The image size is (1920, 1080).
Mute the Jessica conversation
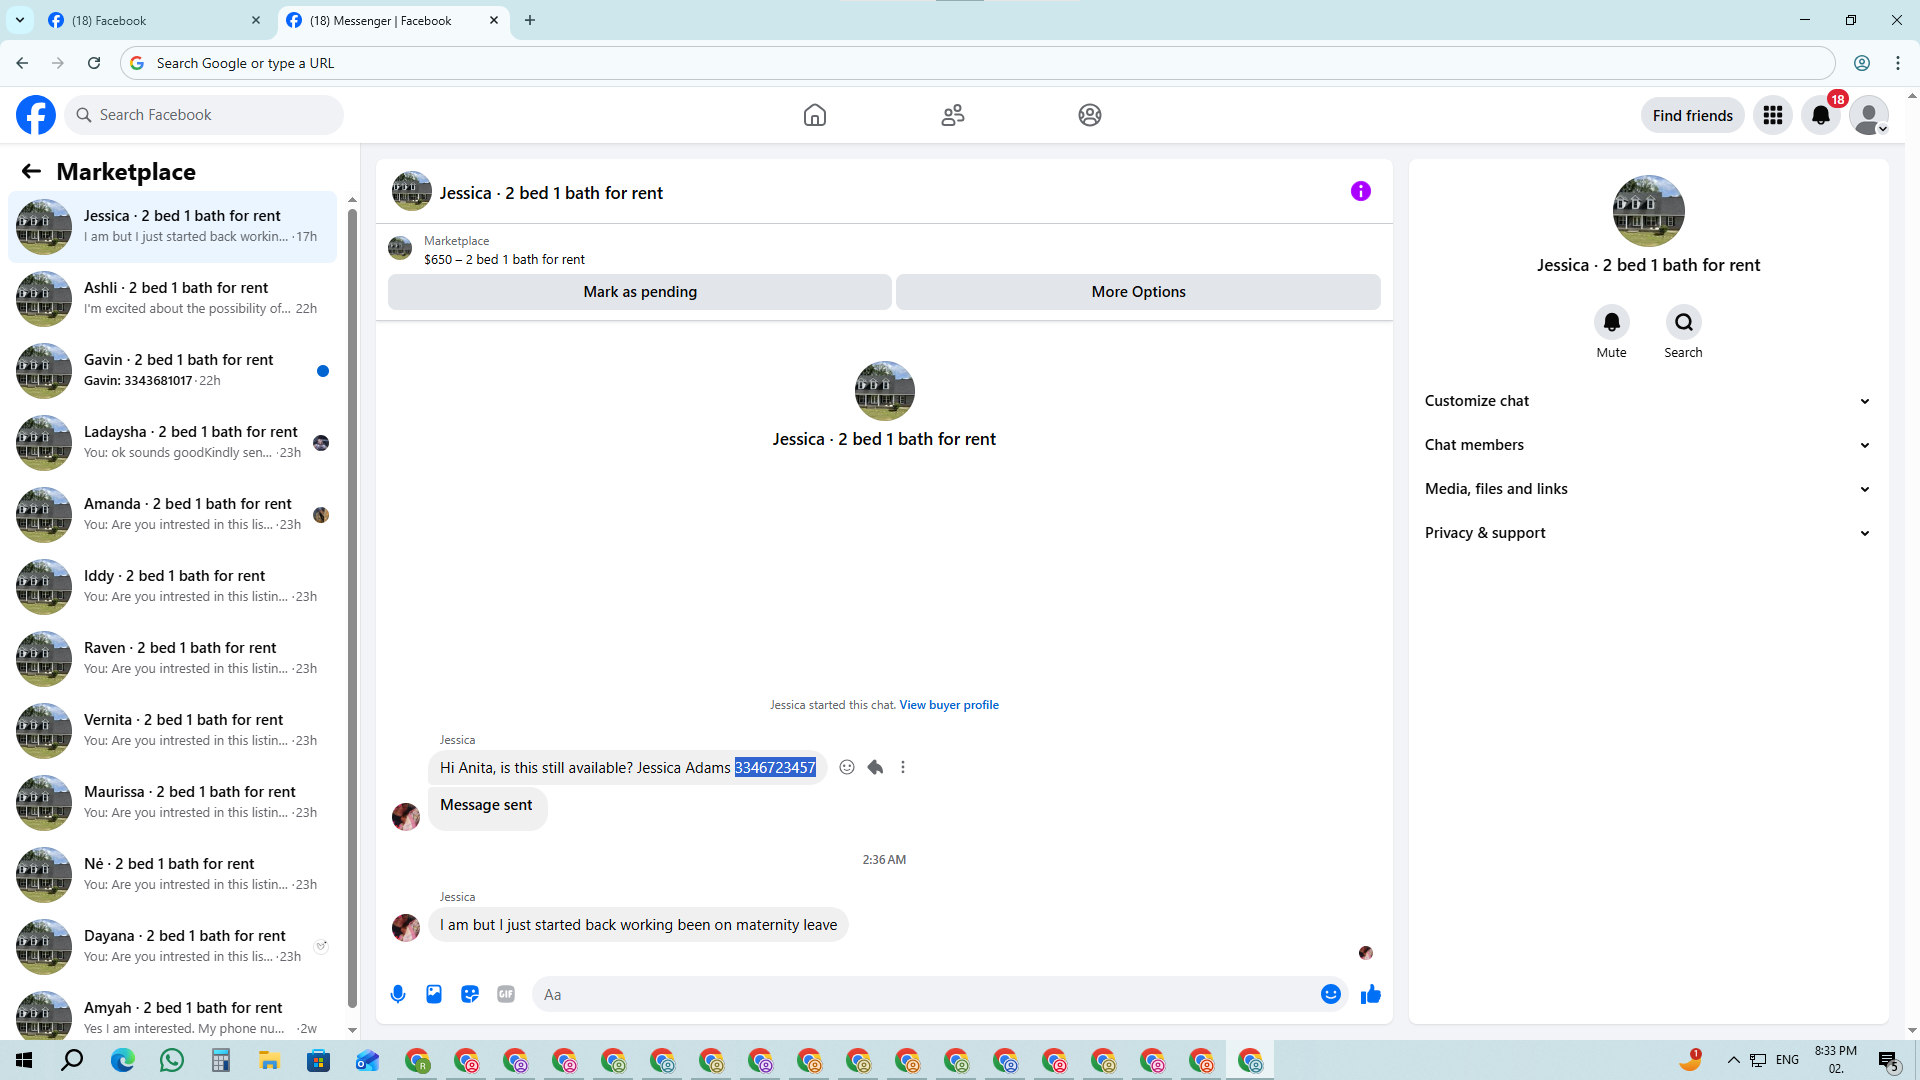click(1611, 323)
